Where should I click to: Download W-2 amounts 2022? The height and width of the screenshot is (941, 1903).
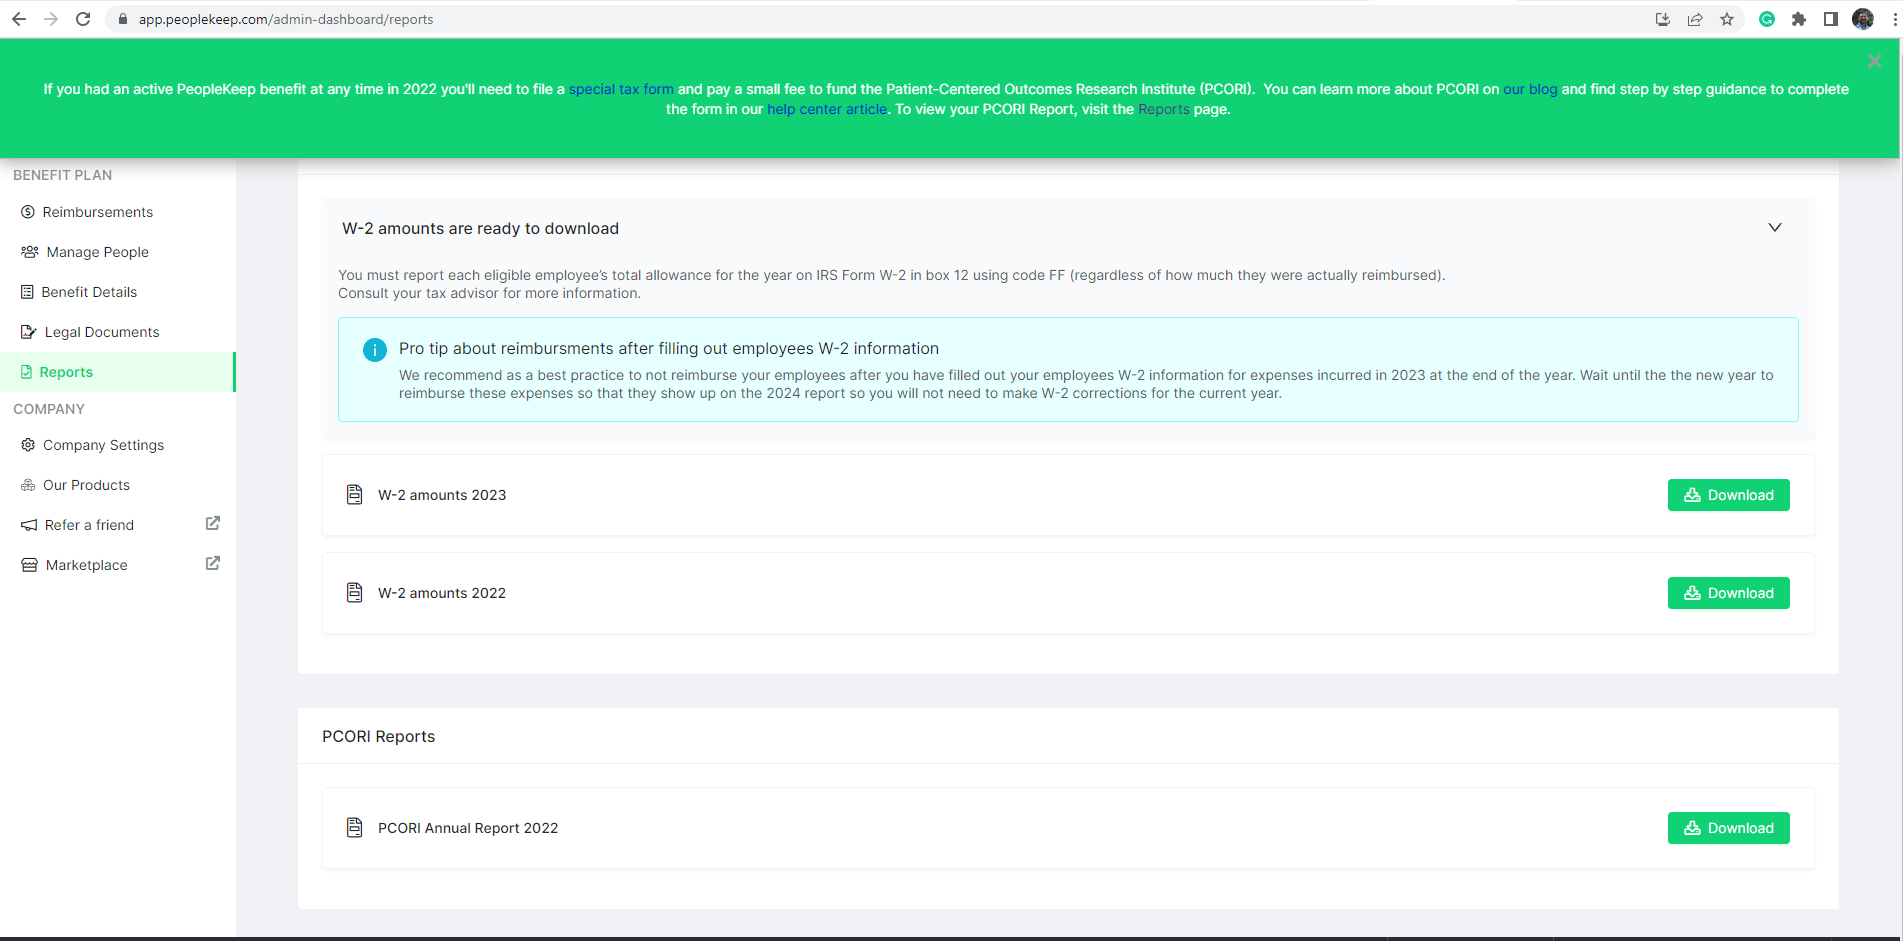[1728, 593]
